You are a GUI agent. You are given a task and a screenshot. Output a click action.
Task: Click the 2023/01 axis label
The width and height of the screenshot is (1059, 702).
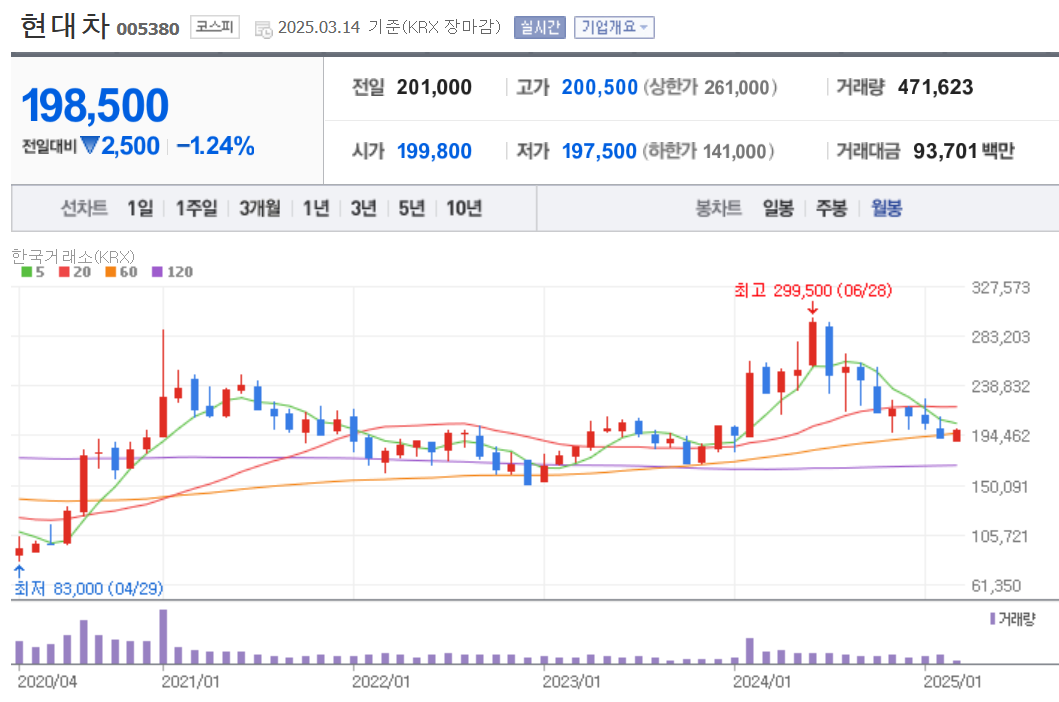click(571, 681)
